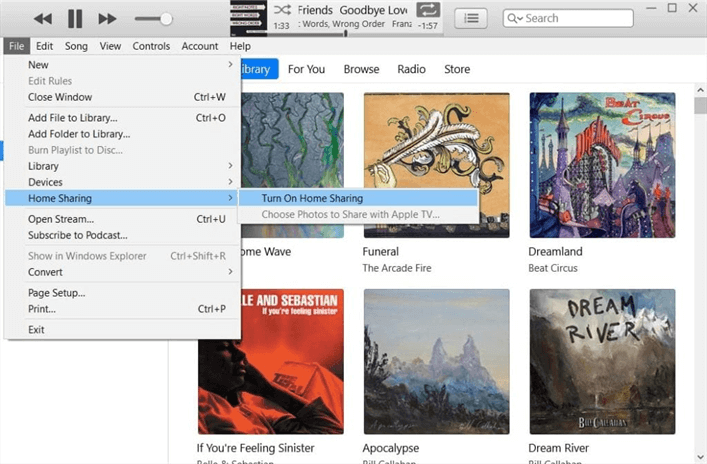Open the View menu
The width and height of the screenshot is (707, 464).
click(110, 46)
